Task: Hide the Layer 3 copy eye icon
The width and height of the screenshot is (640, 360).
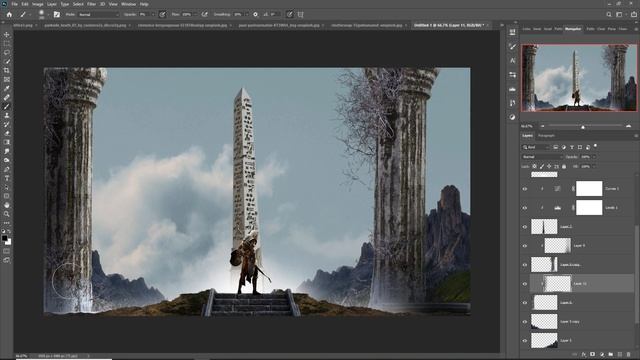Action: point(525,322)
